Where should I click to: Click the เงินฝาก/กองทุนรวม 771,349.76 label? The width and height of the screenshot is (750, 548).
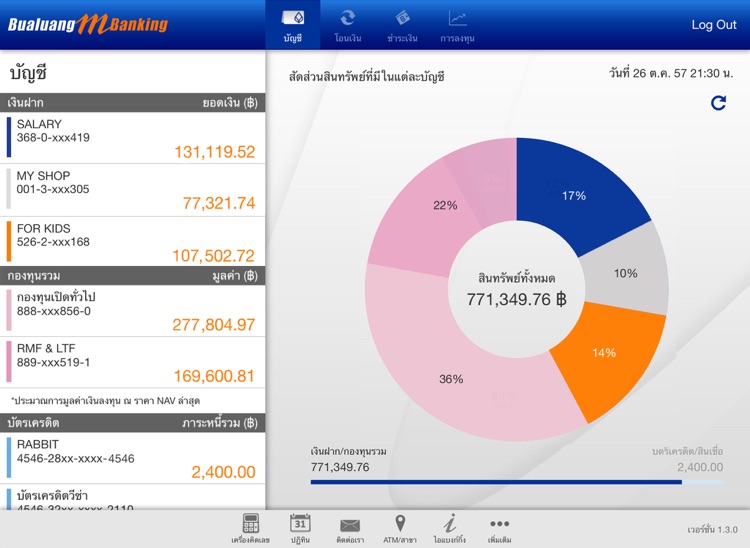[348, 459]
